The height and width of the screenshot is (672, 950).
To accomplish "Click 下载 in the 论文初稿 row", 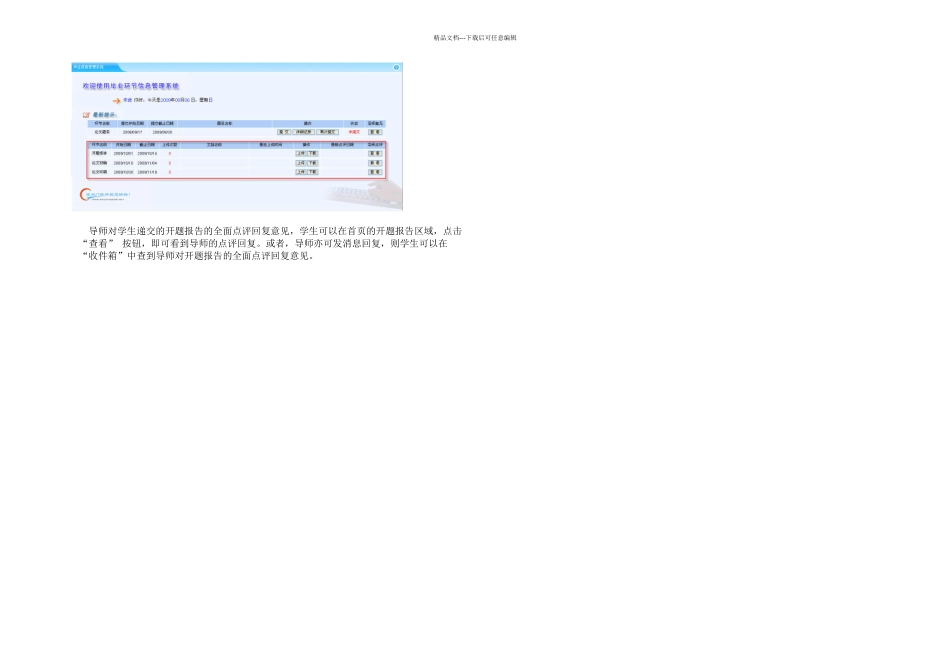I will coord(312,163).
